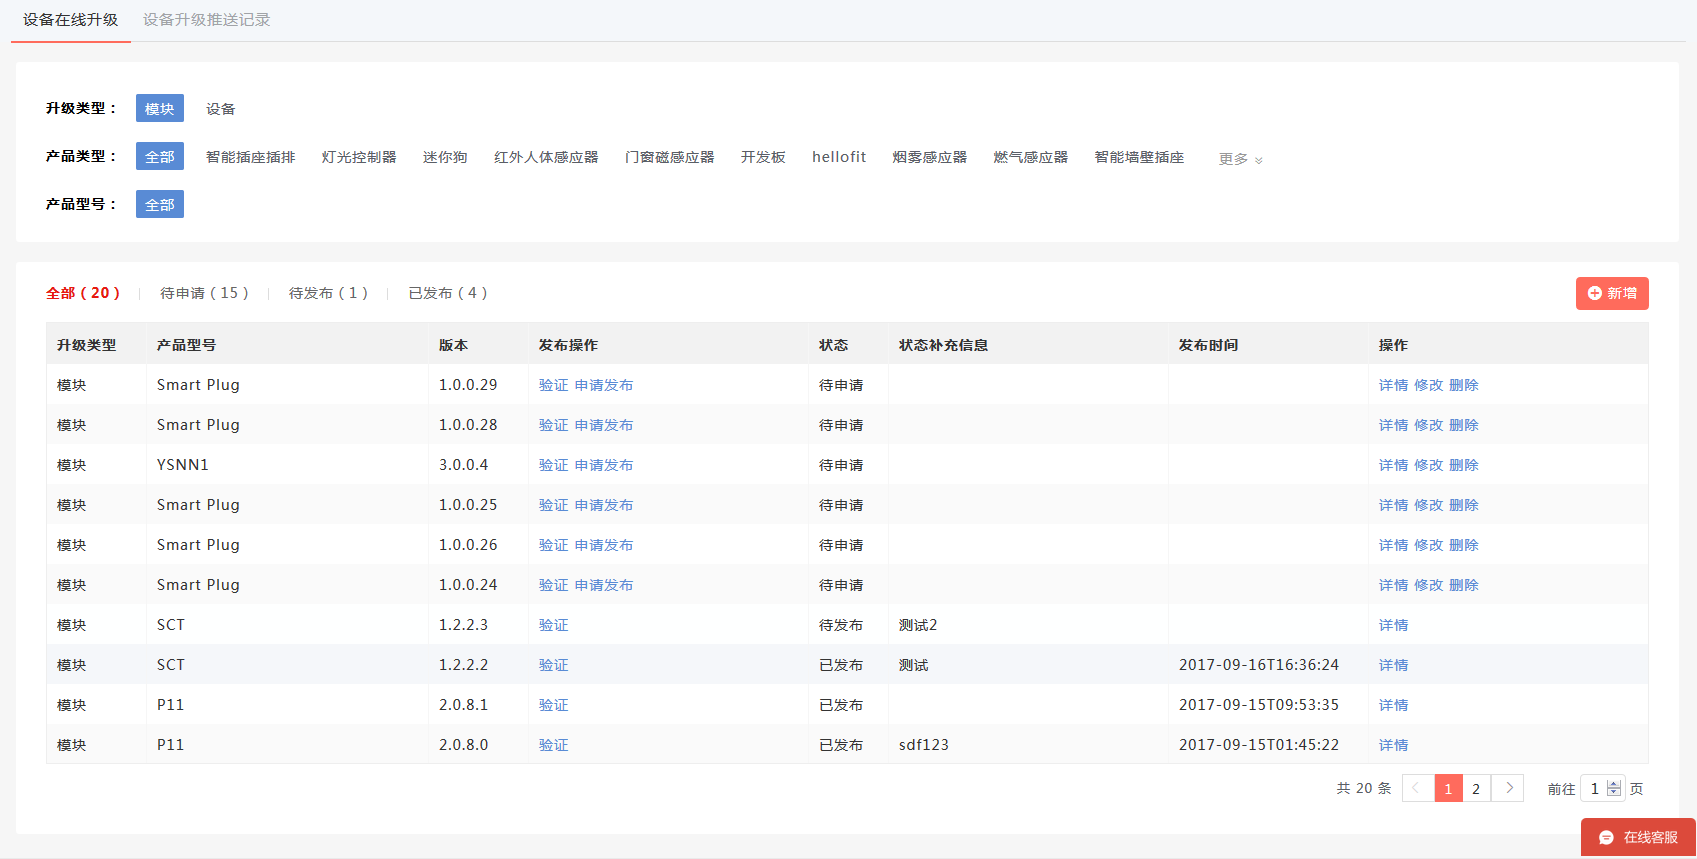Filter by 已发布 (4) status
This screenshot has width=1697, height=859.
448,293
